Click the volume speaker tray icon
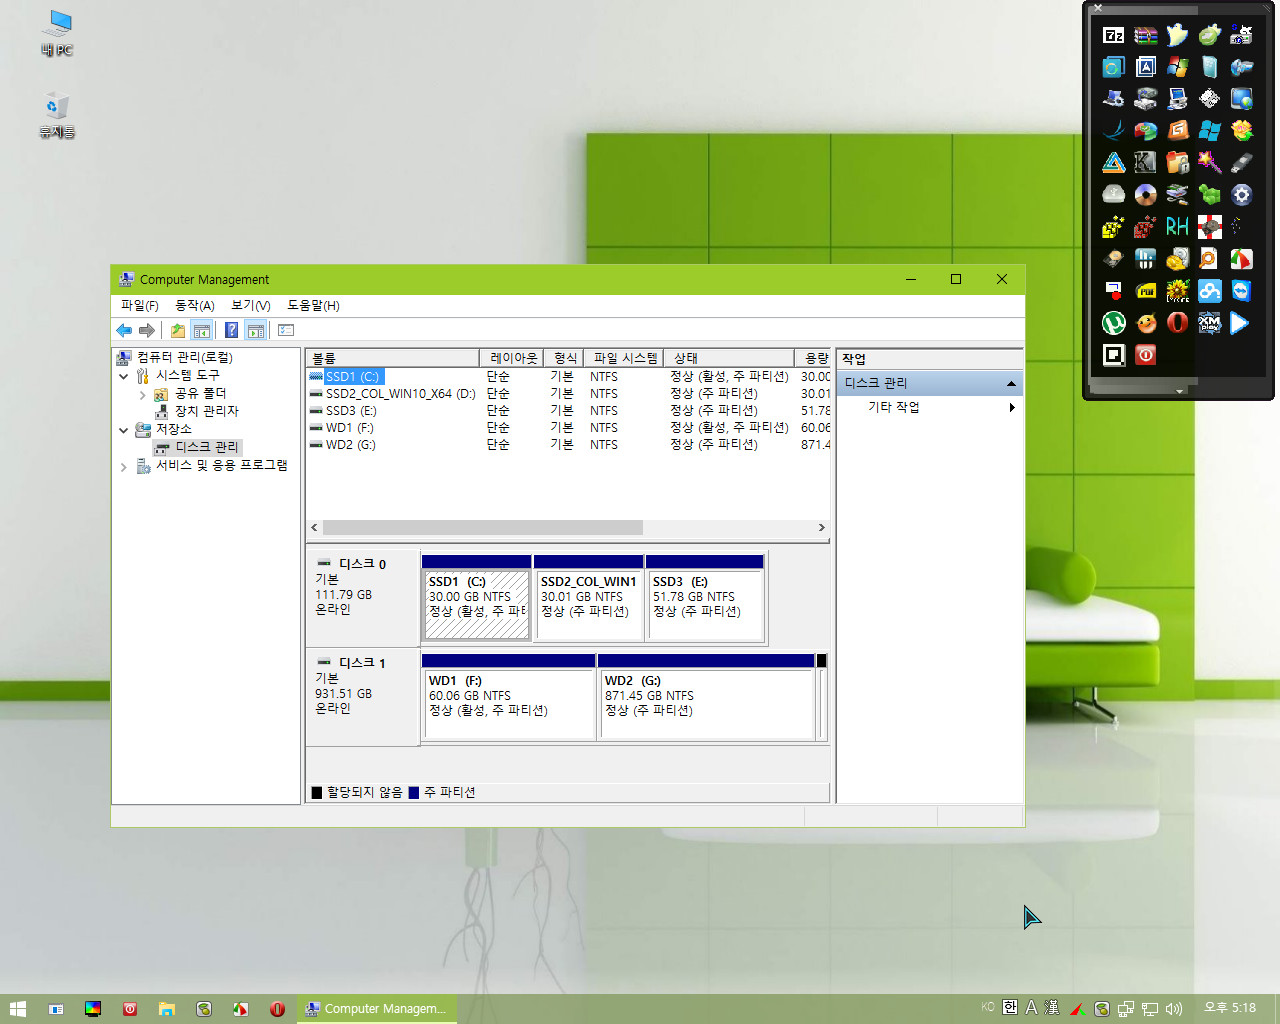This screenshot has width=1280, height=1024. (1174, 1009)
